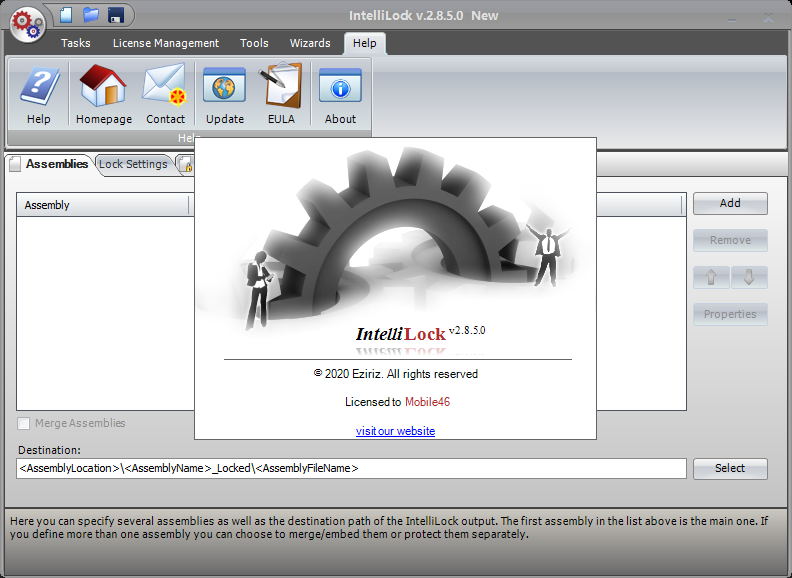Click the Contact envelope icon

pyautogui.click(x=165, y=94)
